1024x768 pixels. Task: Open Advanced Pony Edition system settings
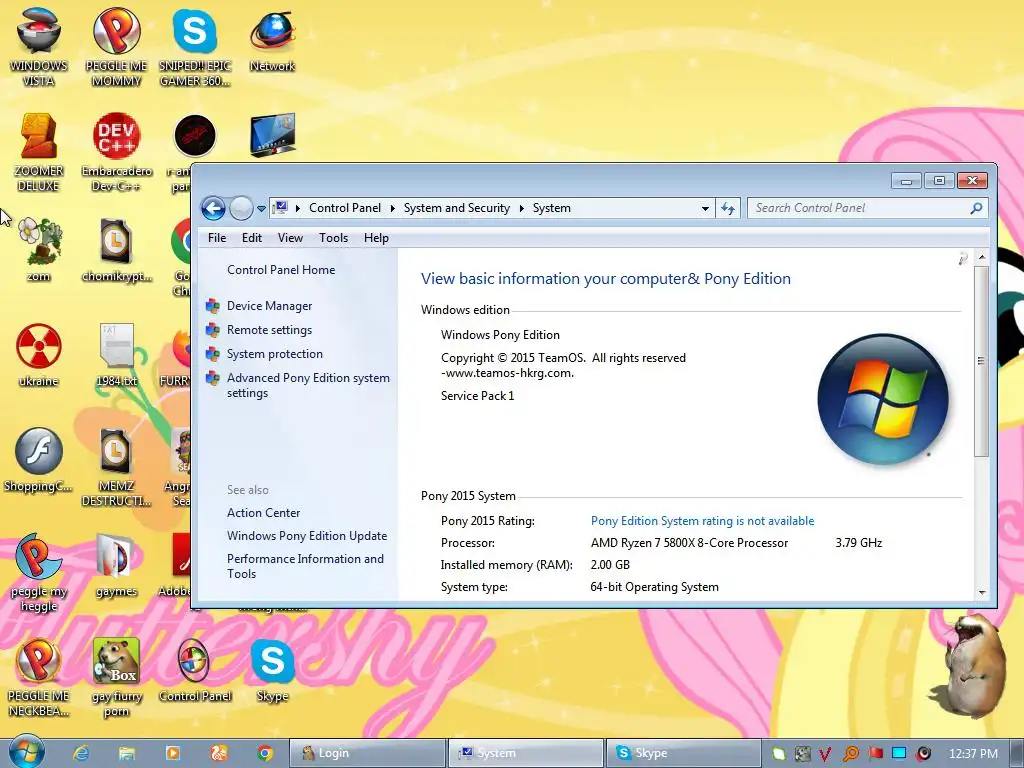[308, 385]
